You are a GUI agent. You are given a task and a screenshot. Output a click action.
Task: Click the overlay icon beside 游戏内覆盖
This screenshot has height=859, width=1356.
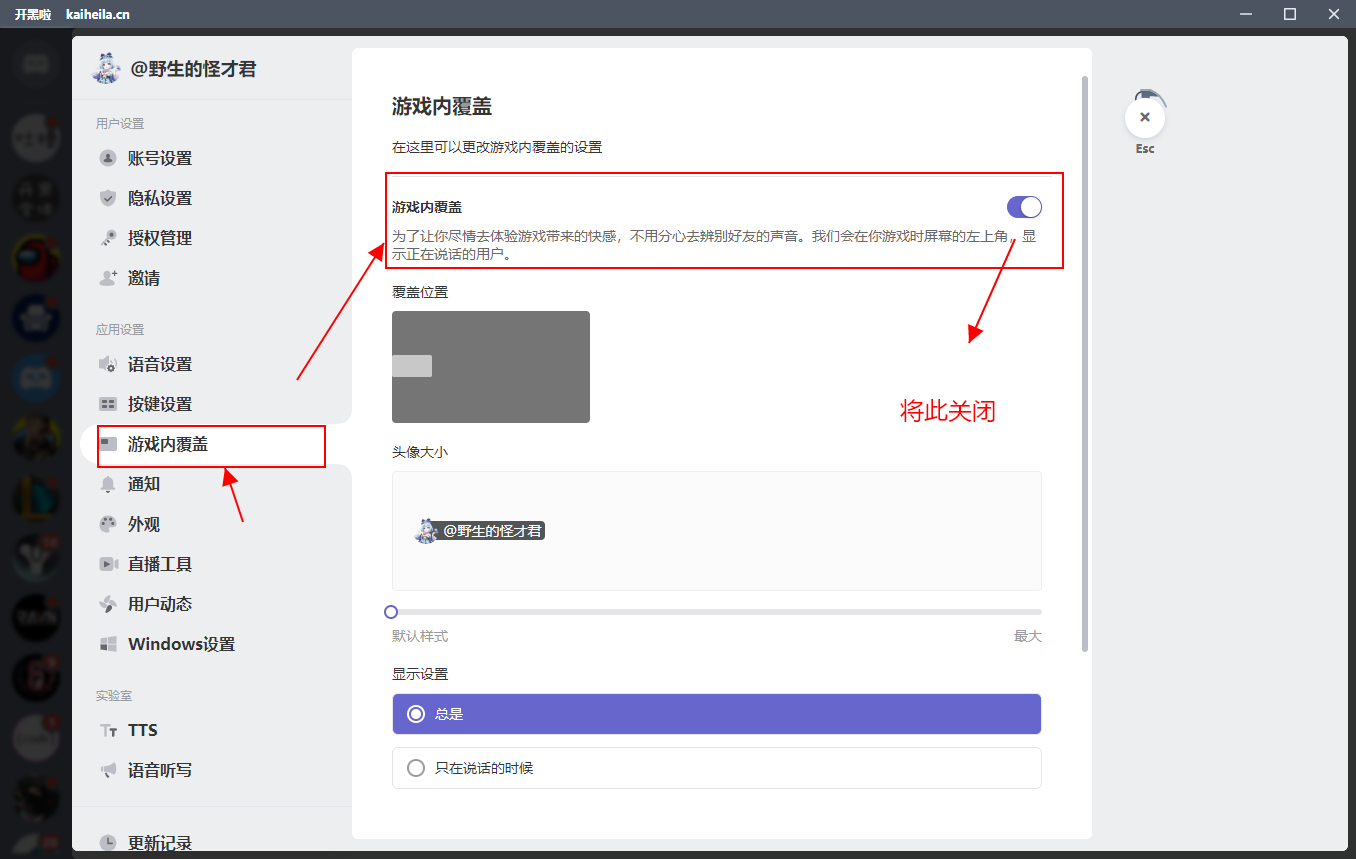[x=108, y=444]
